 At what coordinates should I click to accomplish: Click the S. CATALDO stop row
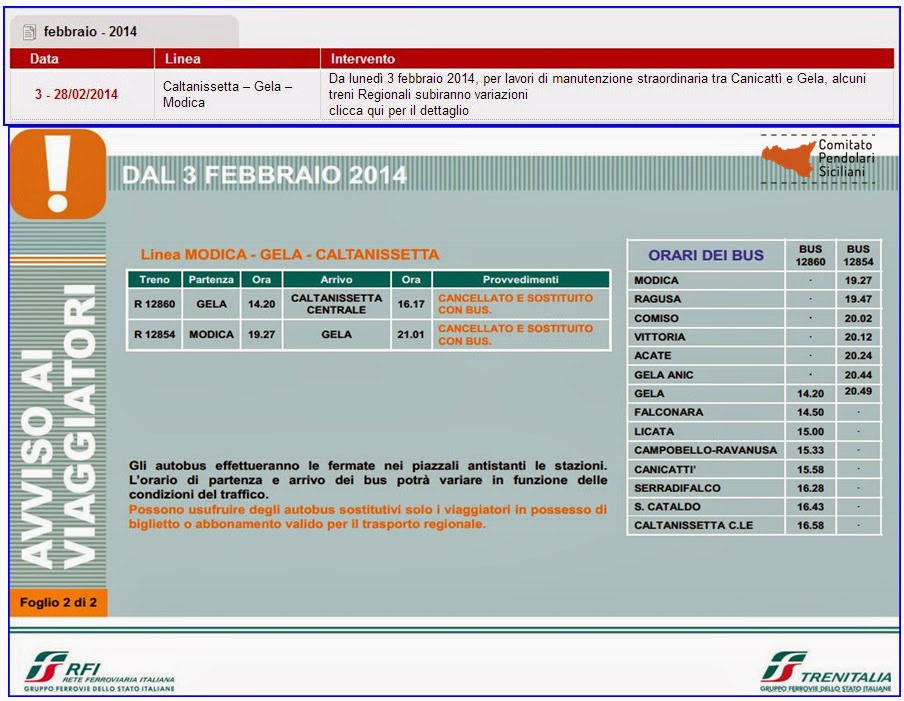754,507
